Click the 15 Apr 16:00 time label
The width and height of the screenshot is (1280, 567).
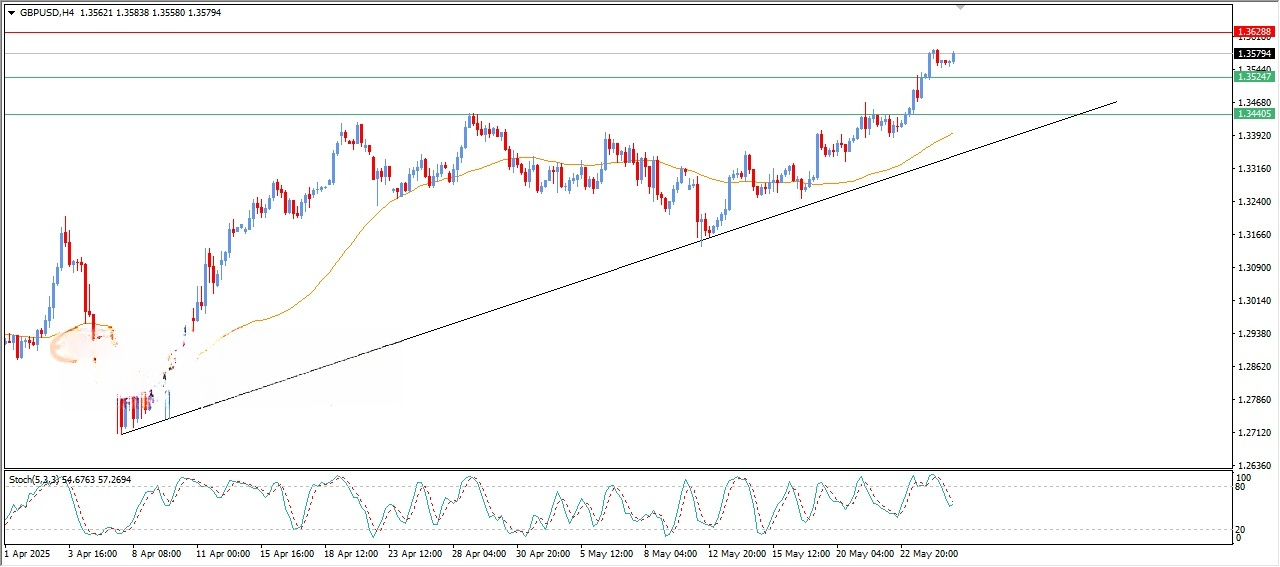pos(287,553)
